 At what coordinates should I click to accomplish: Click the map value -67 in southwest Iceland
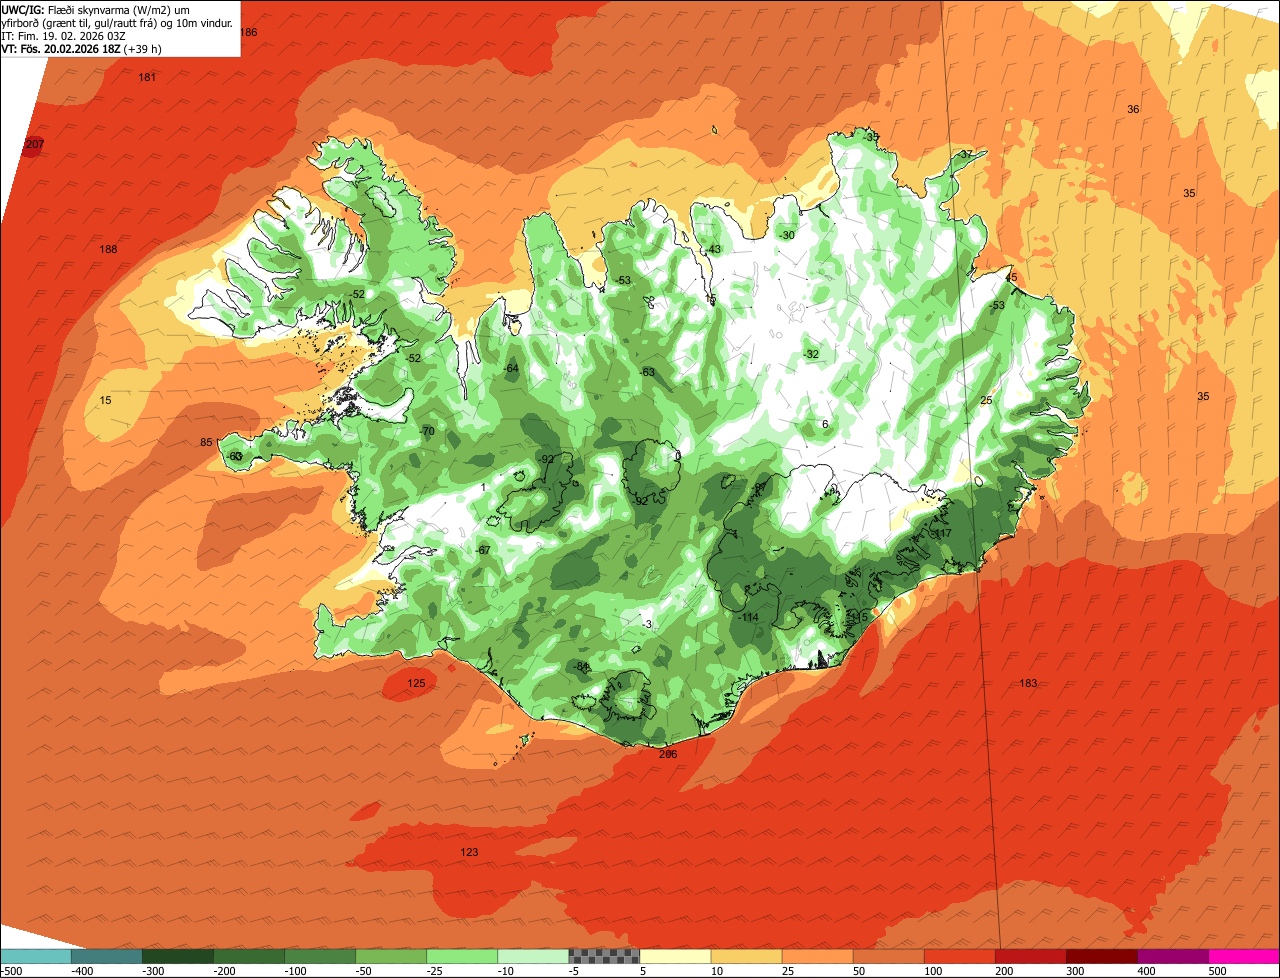[483, 551]
